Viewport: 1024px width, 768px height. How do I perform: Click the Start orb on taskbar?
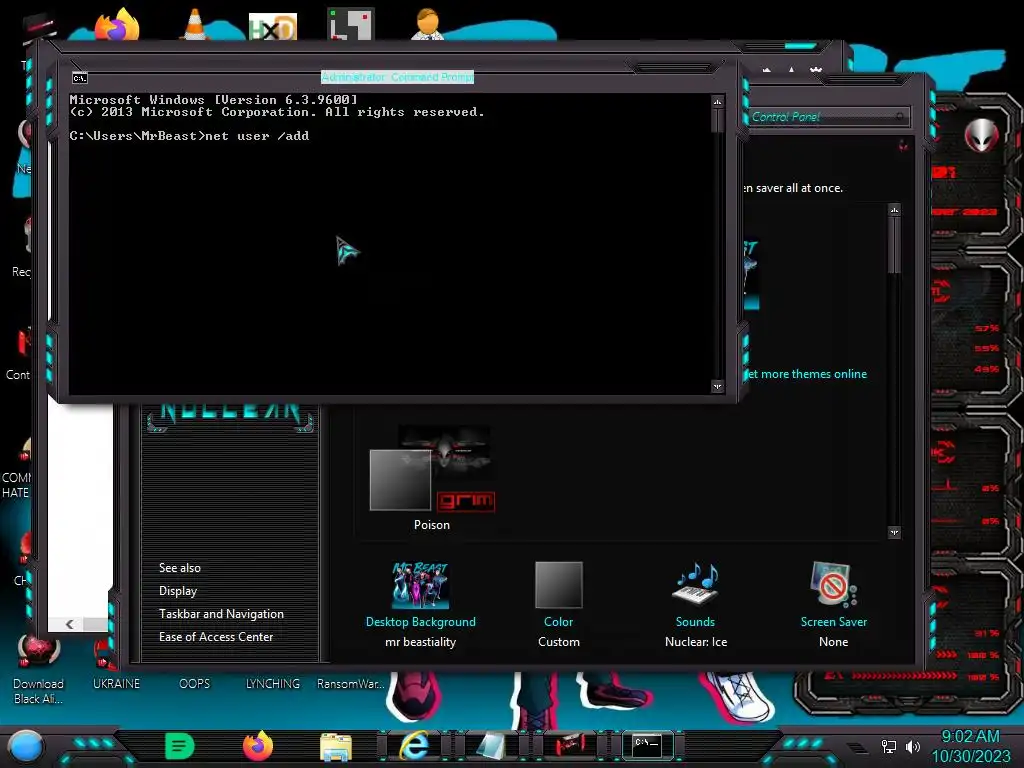click(x=26, y=746)
